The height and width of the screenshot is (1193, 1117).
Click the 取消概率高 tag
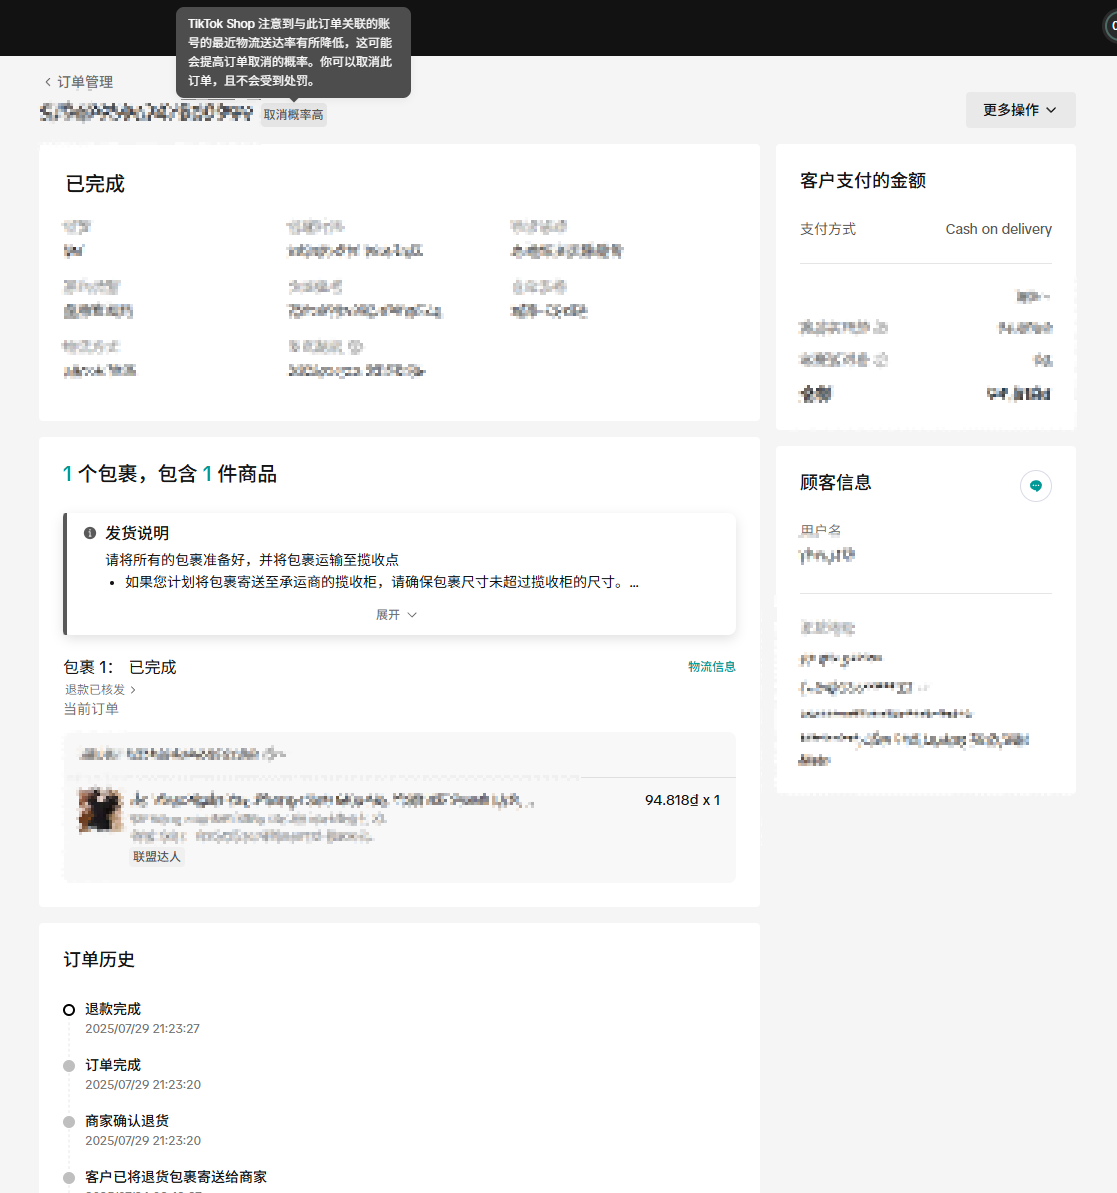pos(294,115)
